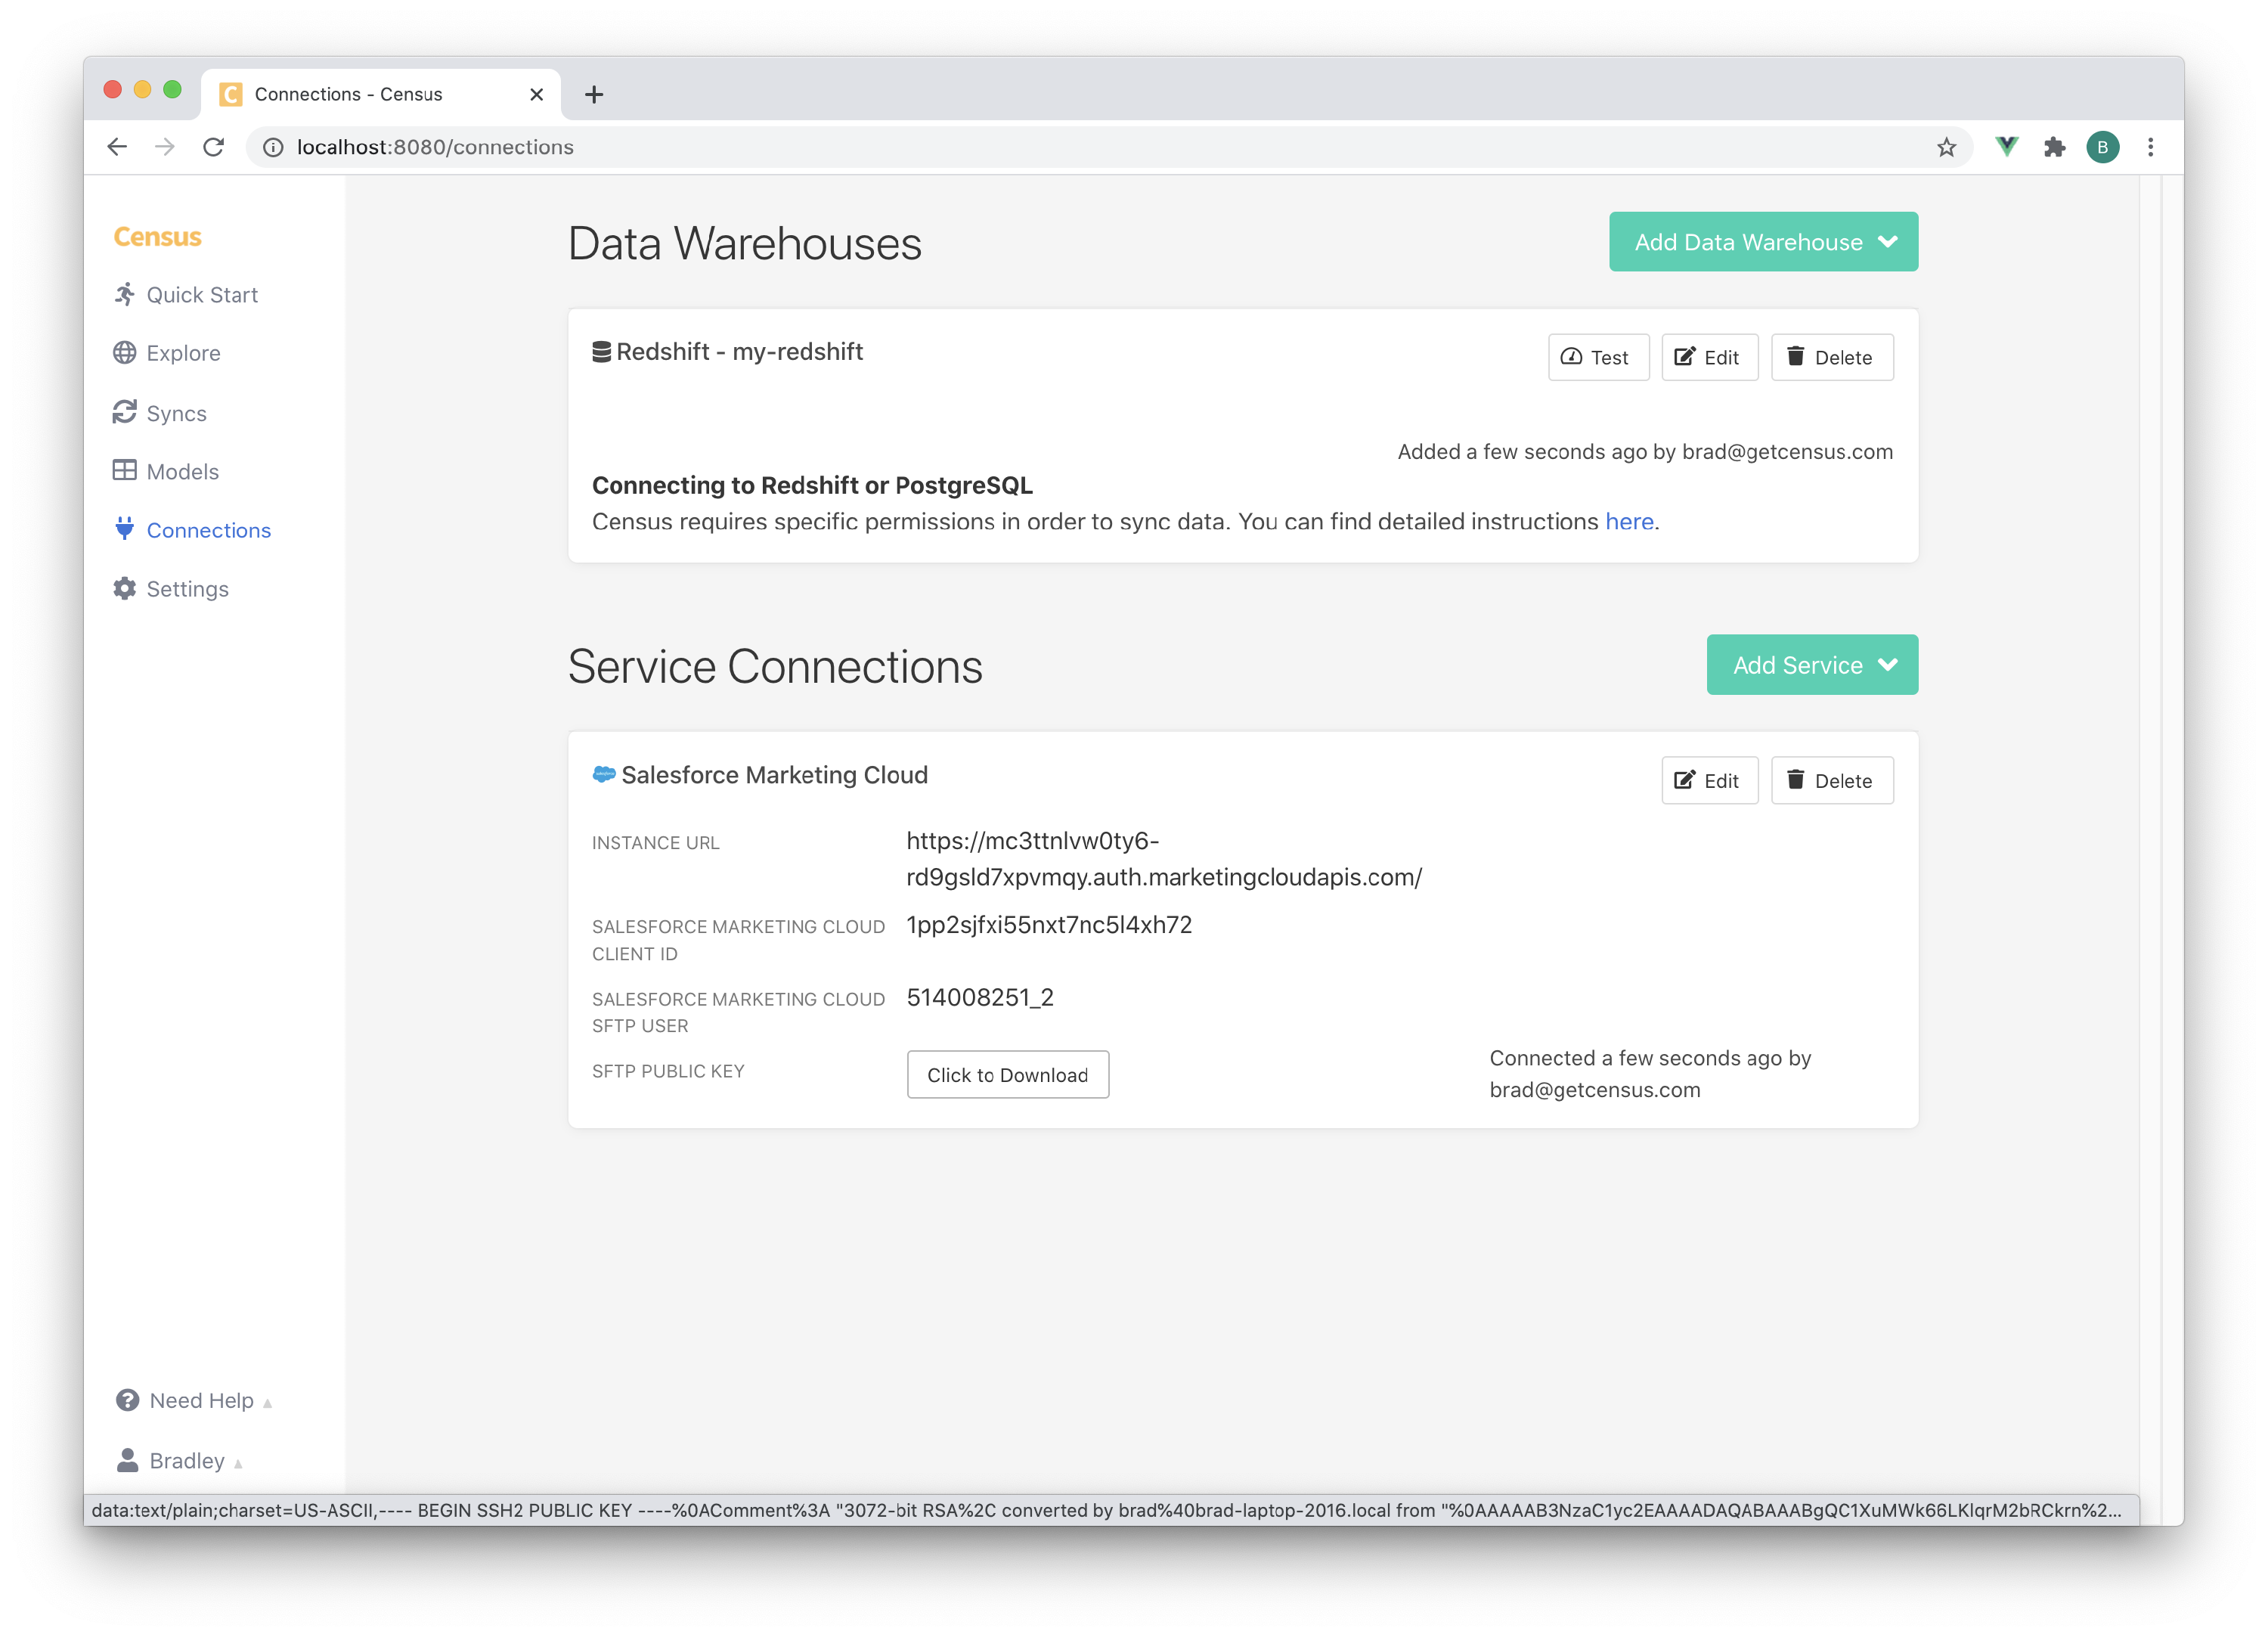Expand the Add Data Warehouse dropdown
The width and height of the screenshot is (2268, 1637).
[x=1763, y=242]
